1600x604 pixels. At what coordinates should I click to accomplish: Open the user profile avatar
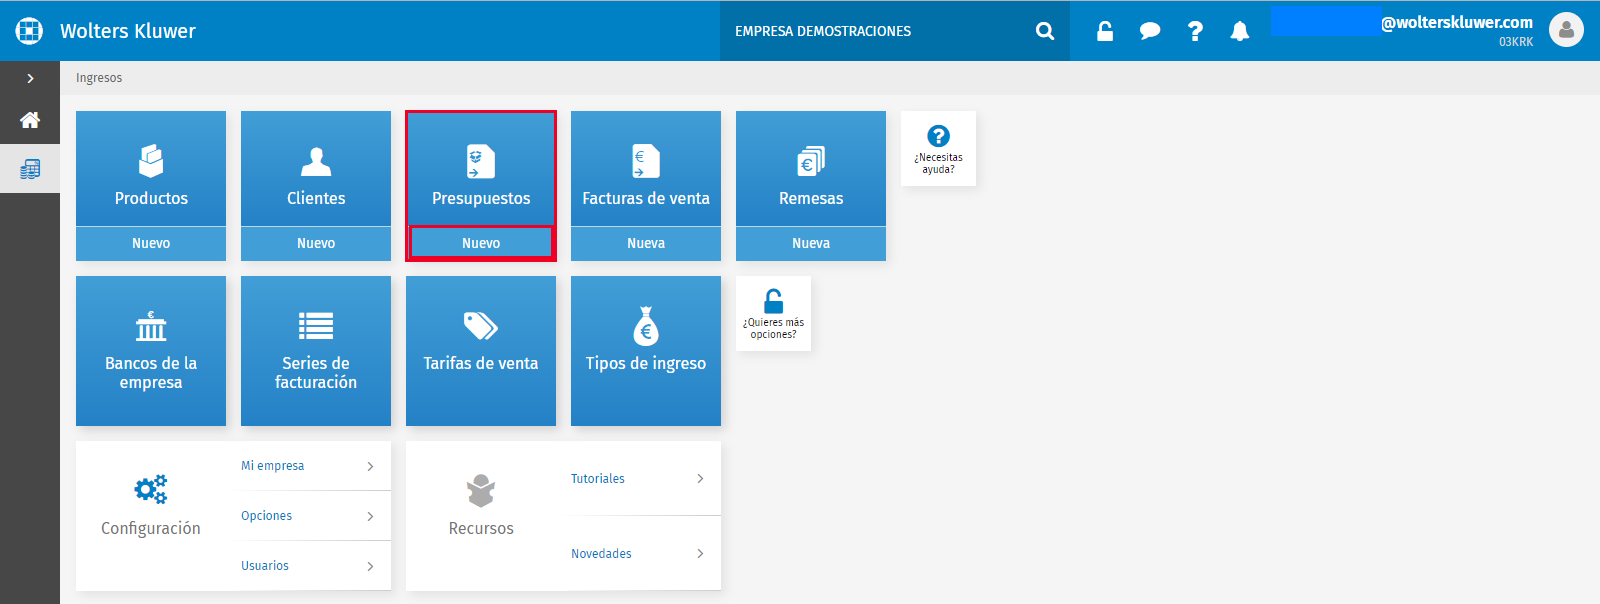pos(1566,30)
